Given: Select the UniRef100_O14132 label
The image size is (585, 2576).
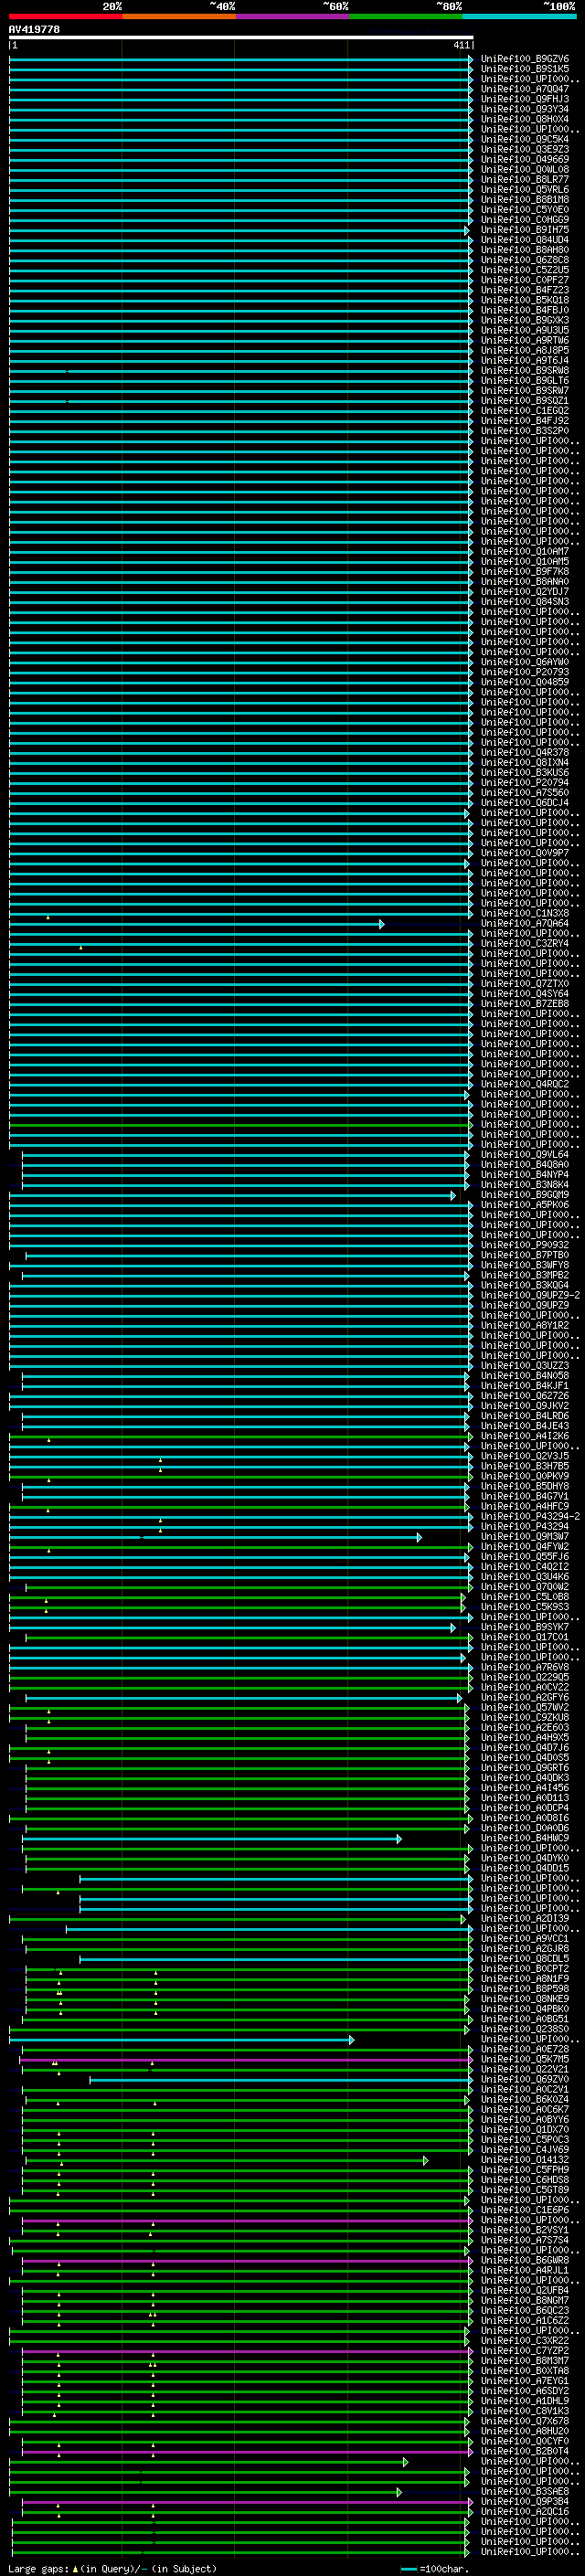Looking at the screenshot, I should pos(525,2160).
